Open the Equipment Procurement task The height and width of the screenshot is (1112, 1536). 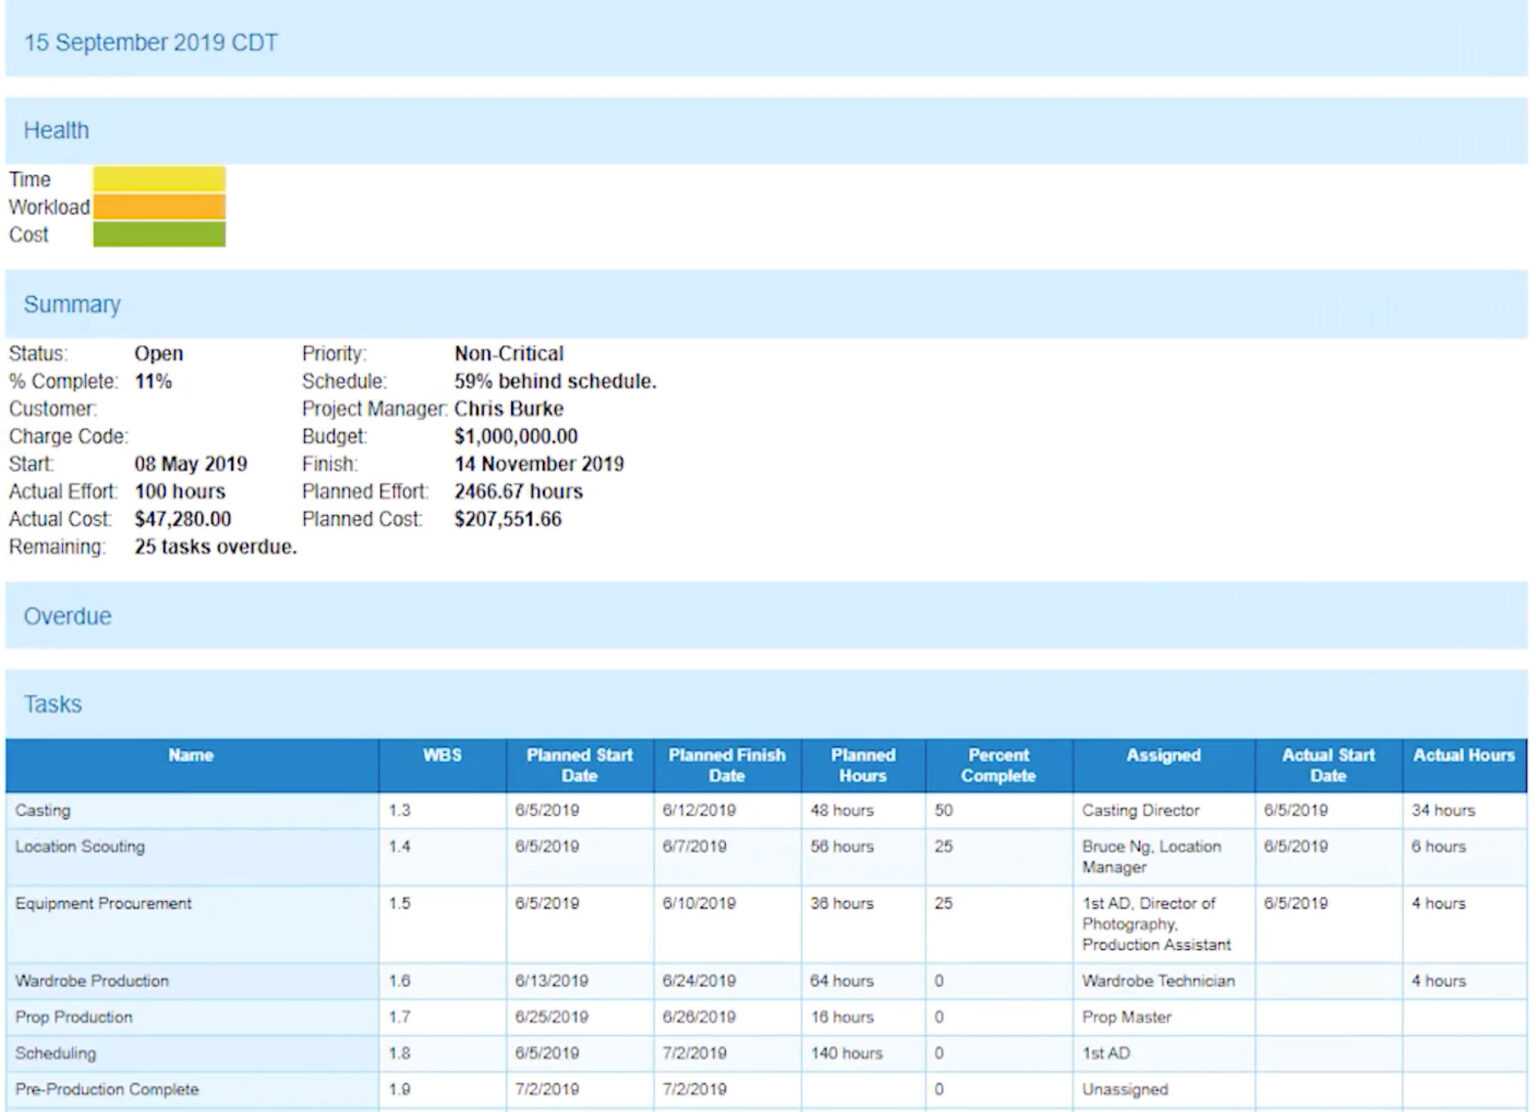103,903
